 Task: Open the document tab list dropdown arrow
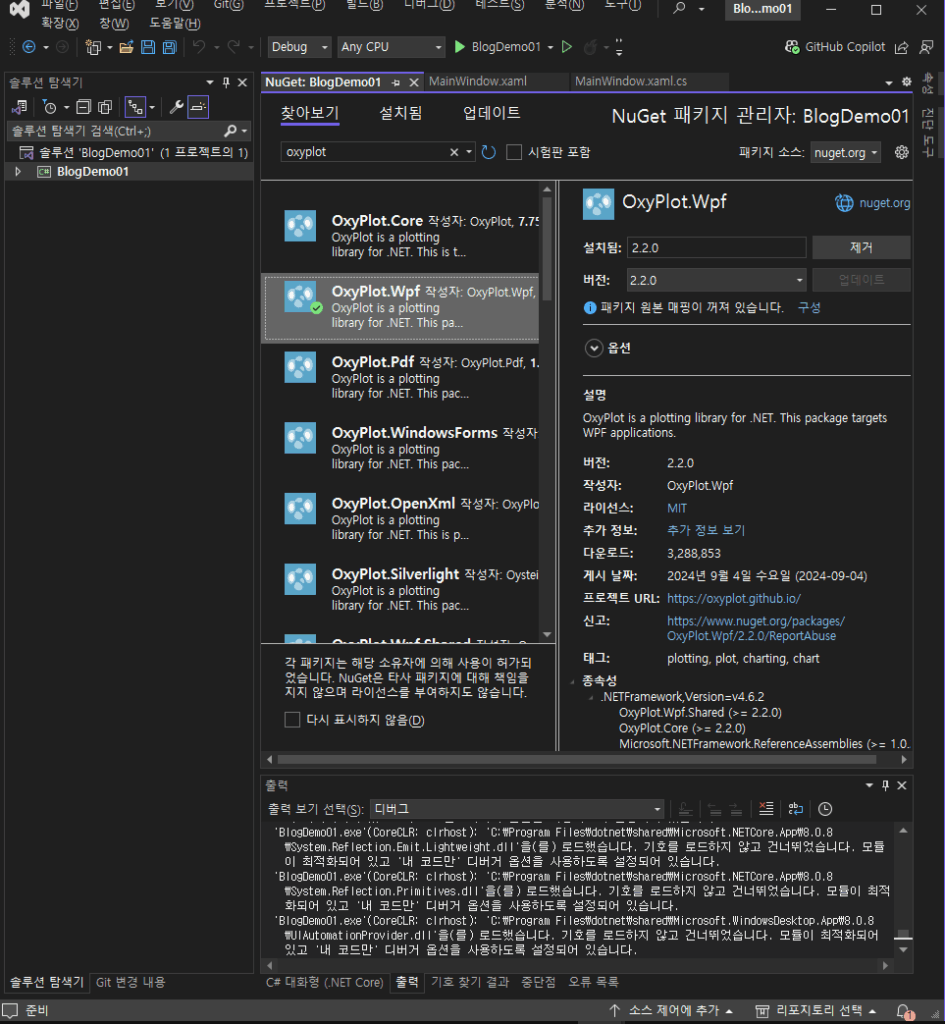[x=889, y=82]
